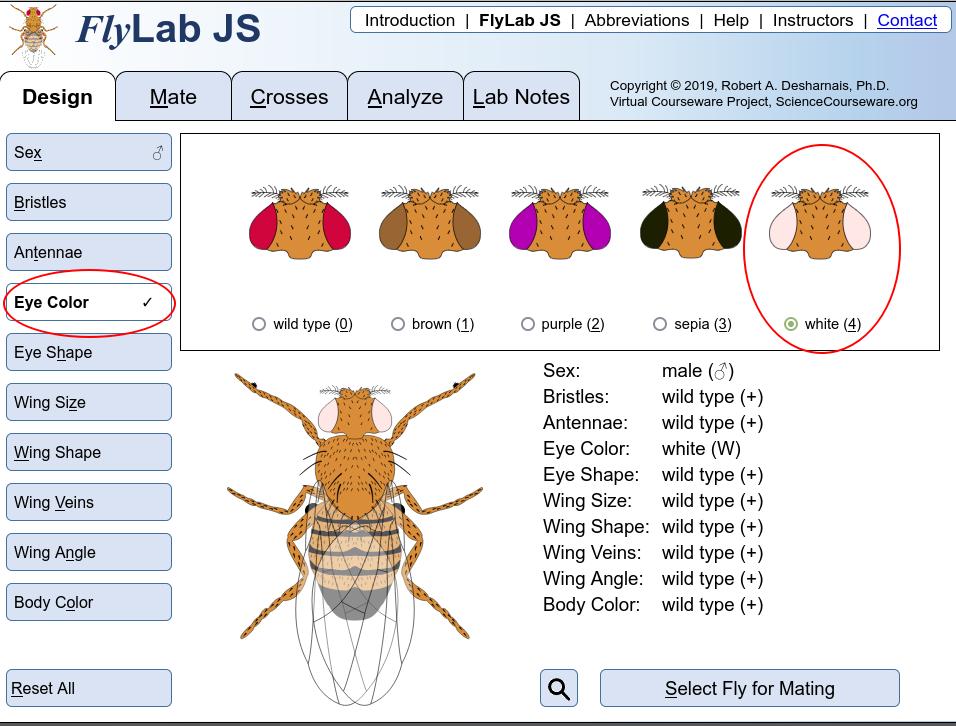The height and width of the screenshot is (726, 956).
Task: Click the magnifying glass zoom icon
Action: (559, 689)
